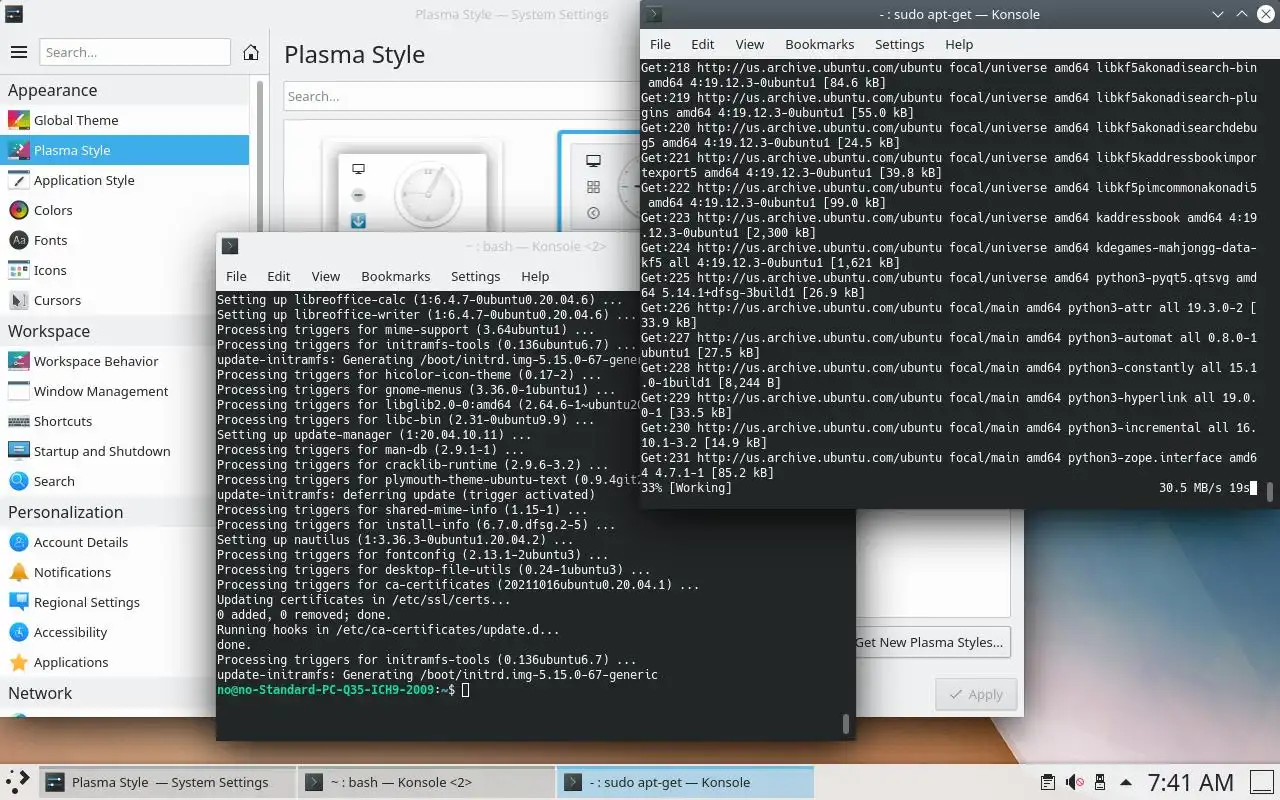1280x800 pixels.
Task: Click the '33% [Working]' progress line
Action: (686, 488)
